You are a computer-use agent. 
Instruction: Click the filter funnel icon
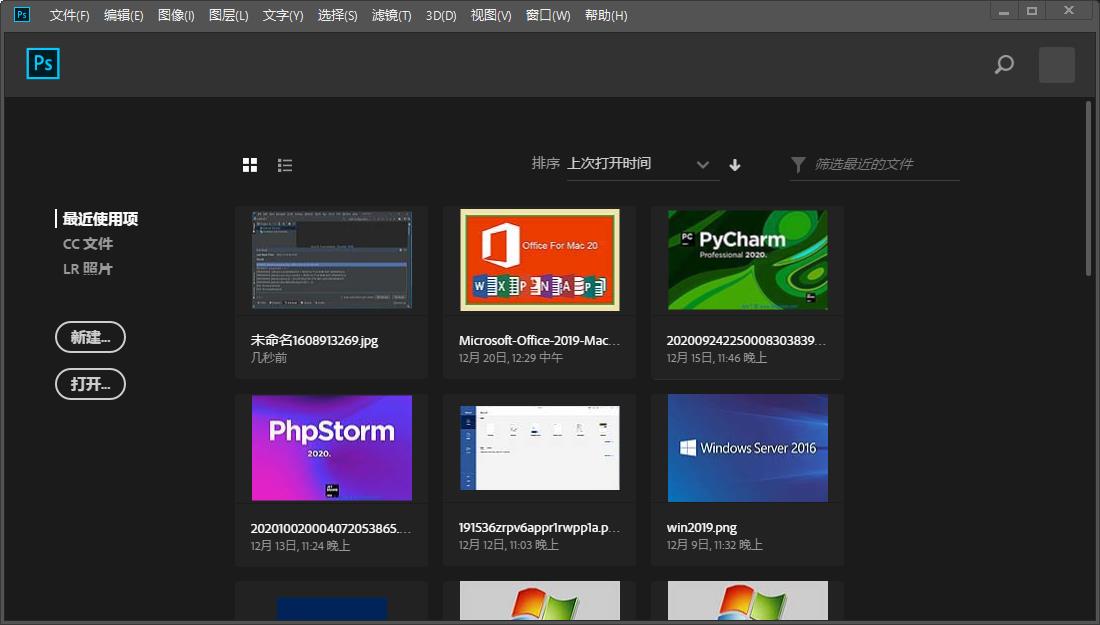point(798,165)
